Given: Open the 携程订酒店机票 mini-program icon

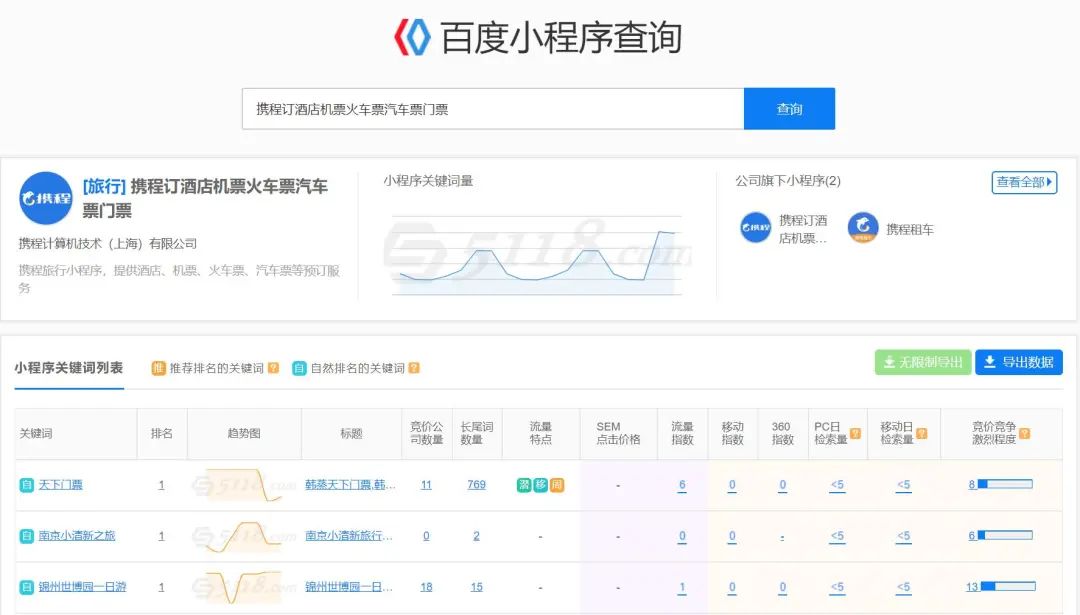Looking at the screenshot, I should 756,228.
